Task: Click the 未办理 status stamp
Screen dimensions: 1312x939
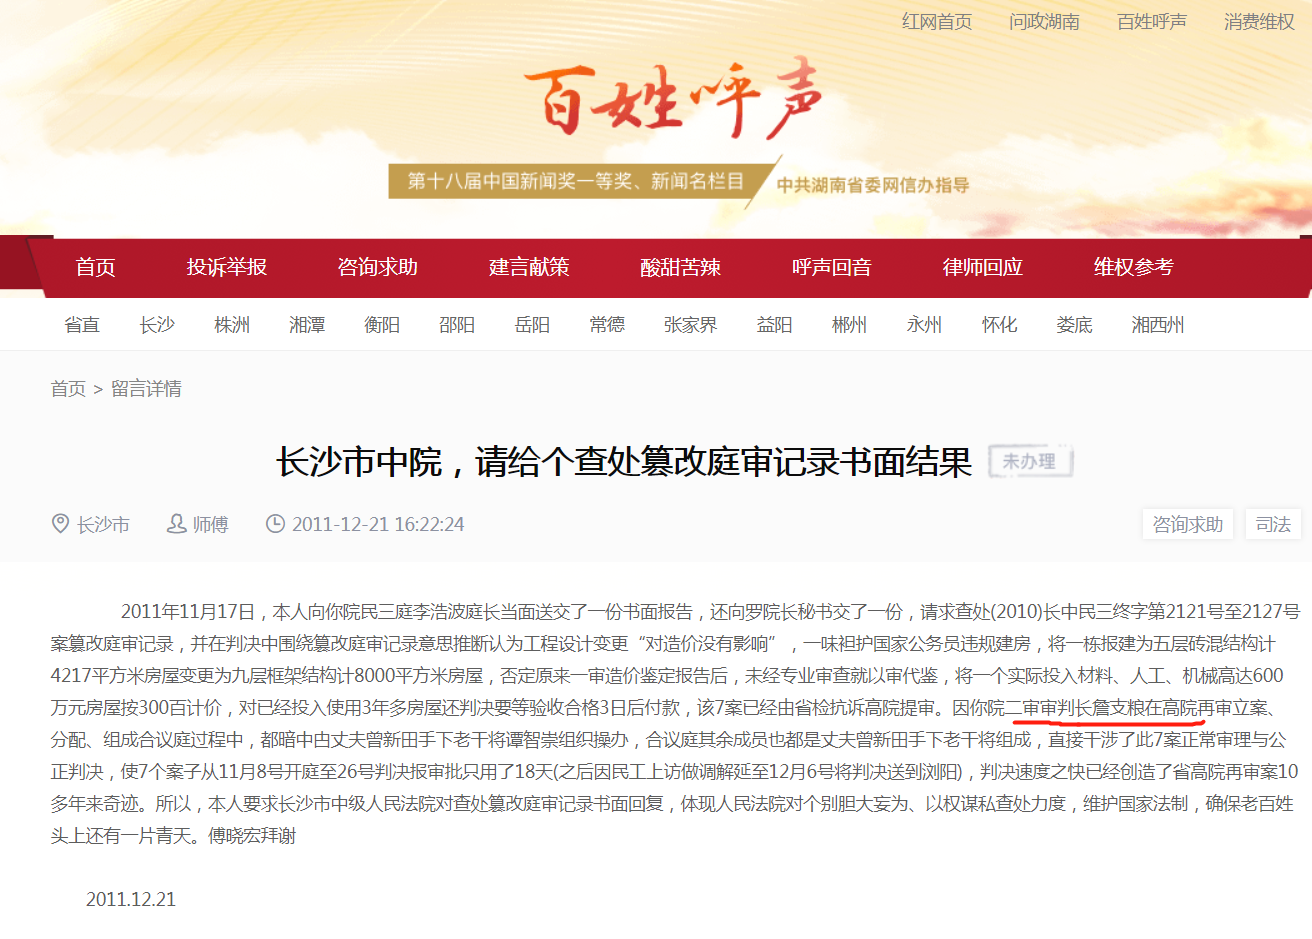Action: (x=1030, y=462)
